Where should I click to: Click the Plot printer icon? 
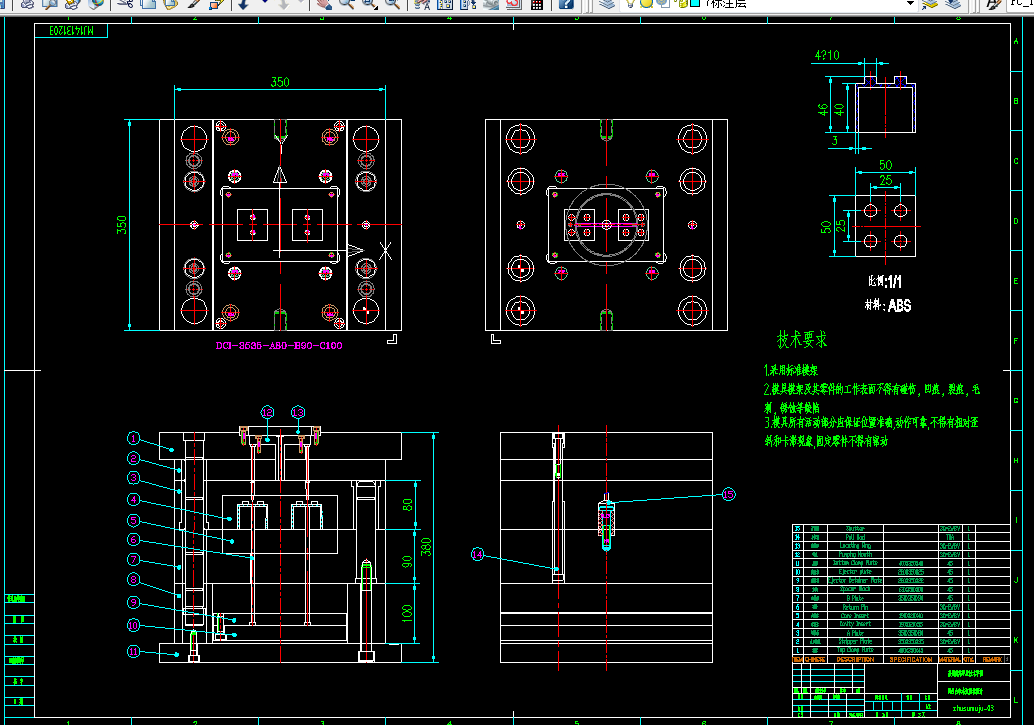pos(27,4)
